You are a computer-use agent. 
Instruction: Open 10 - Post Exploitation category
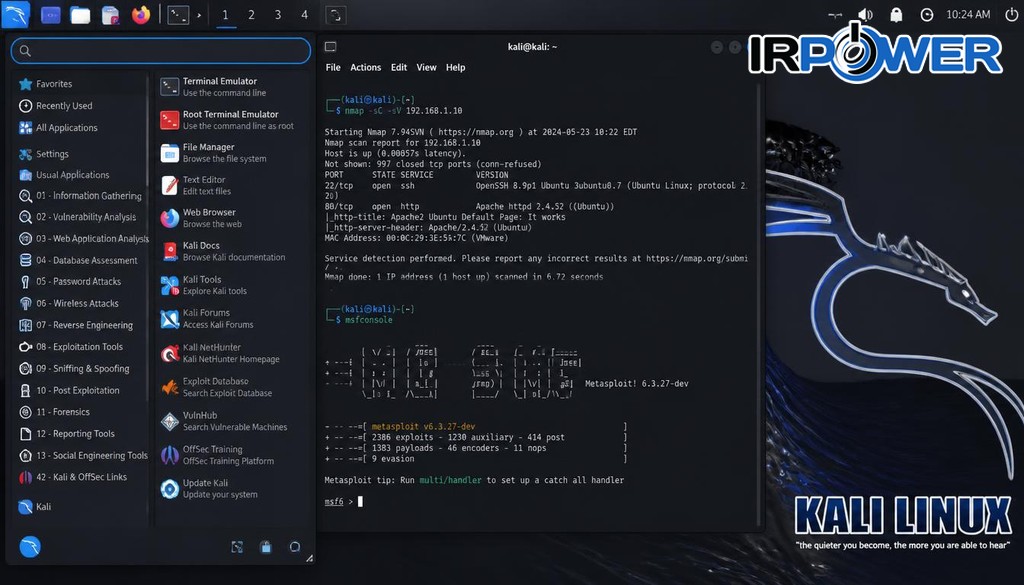78,390
